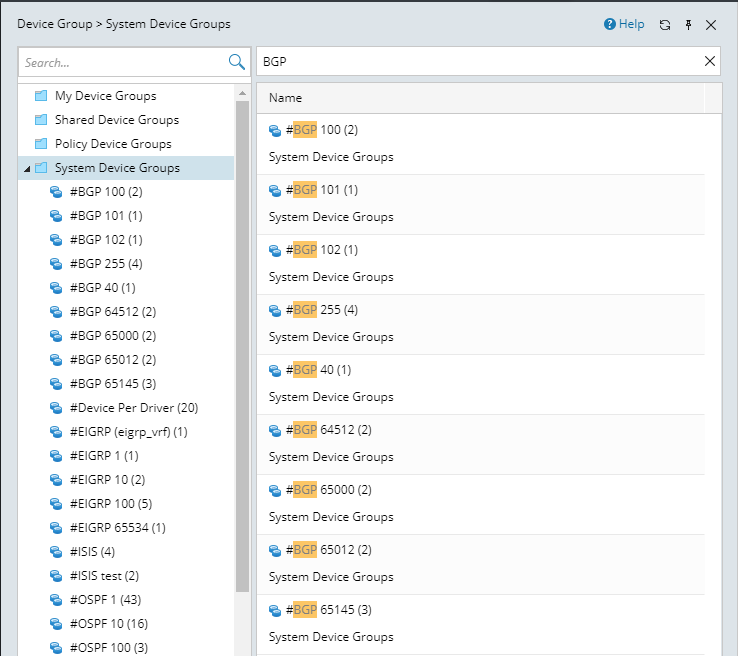The width and height of the screenshot is (738, 656).
Task: Click the refresh icon in header
Action: [665, 25]
